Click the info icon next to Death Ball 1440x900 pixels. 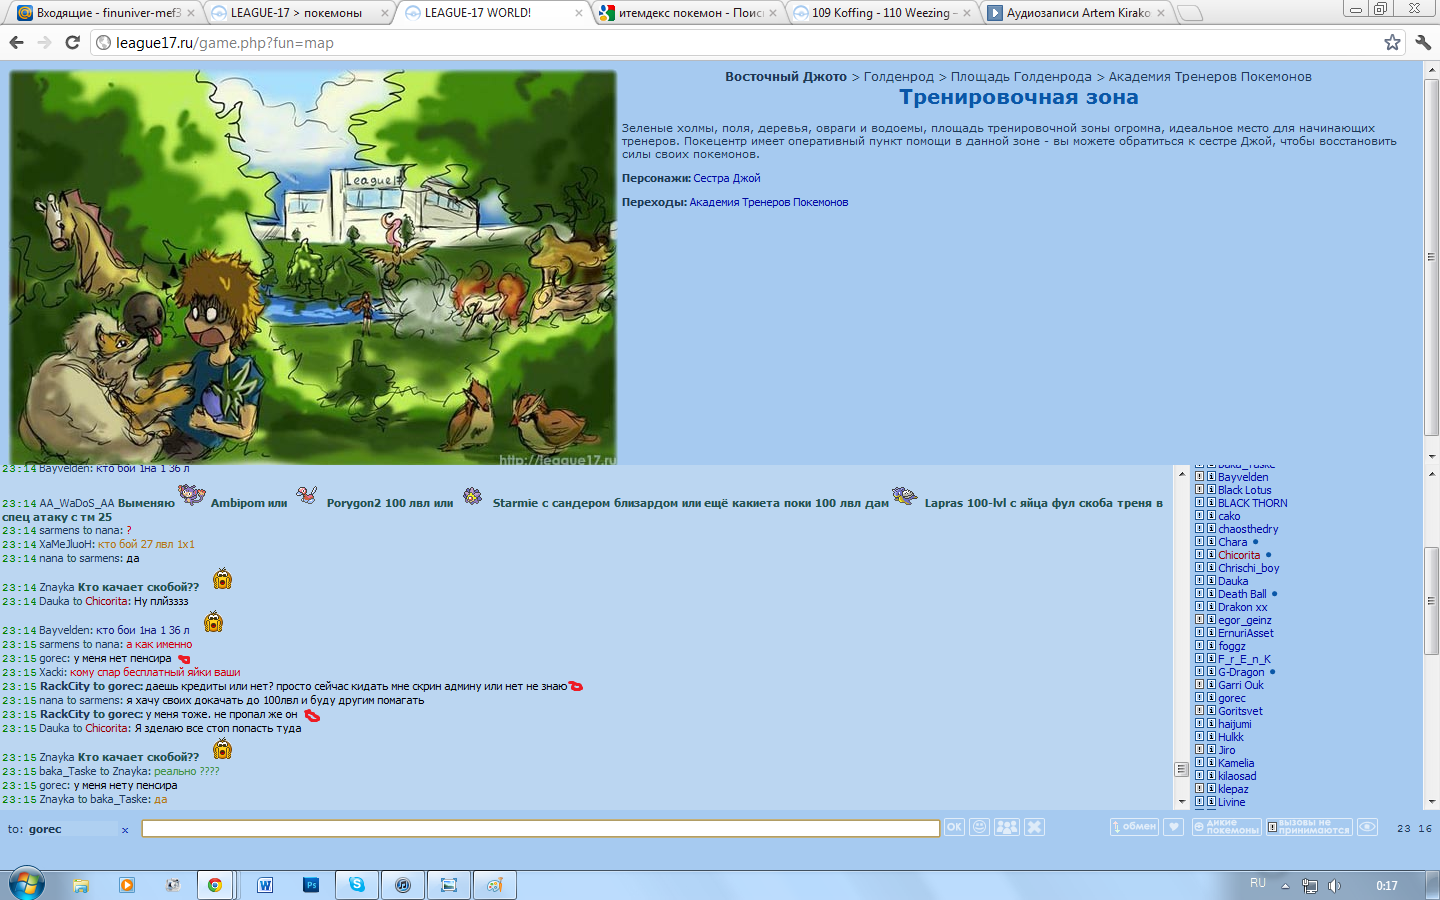[x=1211, y=594]
